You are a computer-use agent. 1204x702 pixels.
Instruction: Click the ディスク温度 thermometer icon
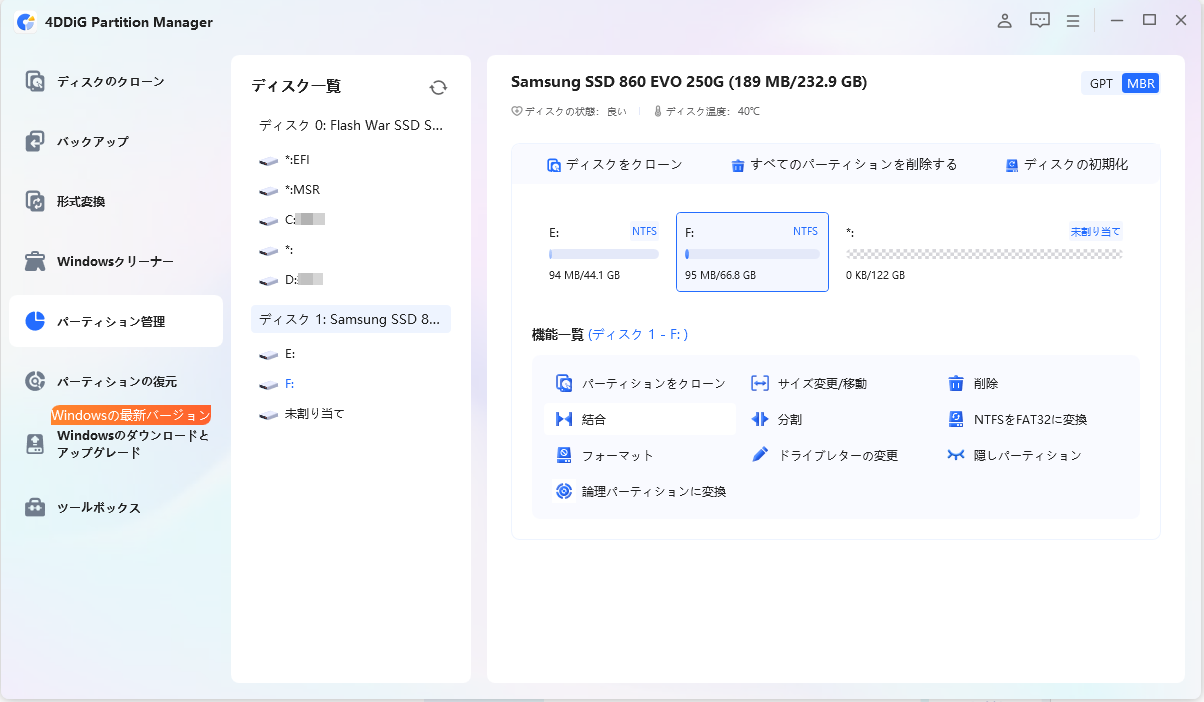click(658, 112)
